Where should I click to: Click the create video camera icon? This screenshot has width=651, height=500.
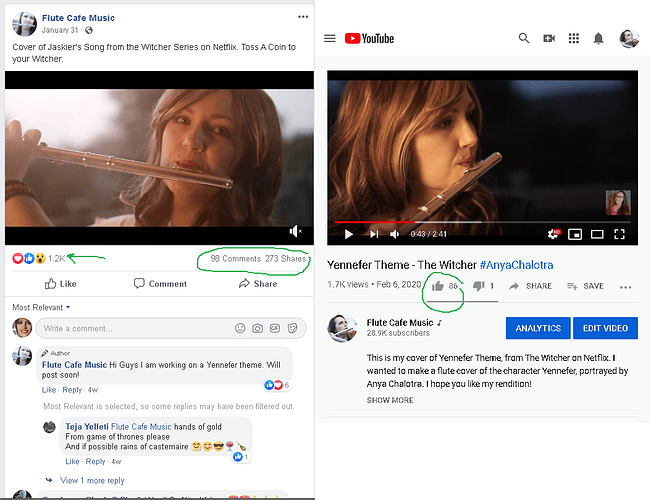click(x=549, y=39)
